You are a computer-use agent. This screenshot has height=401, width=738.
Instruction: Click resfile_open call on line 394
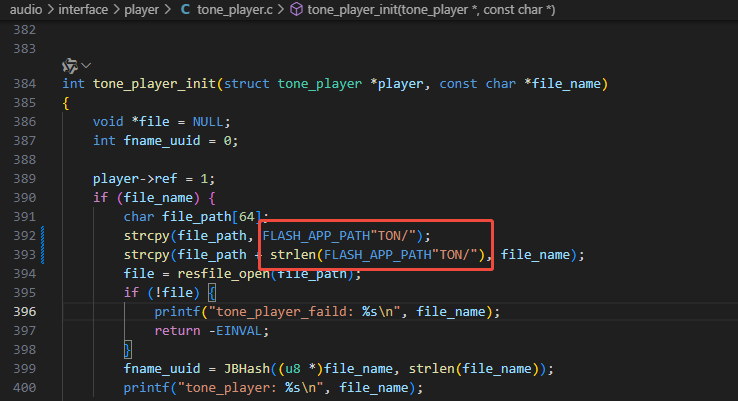[x=223, y=274]
